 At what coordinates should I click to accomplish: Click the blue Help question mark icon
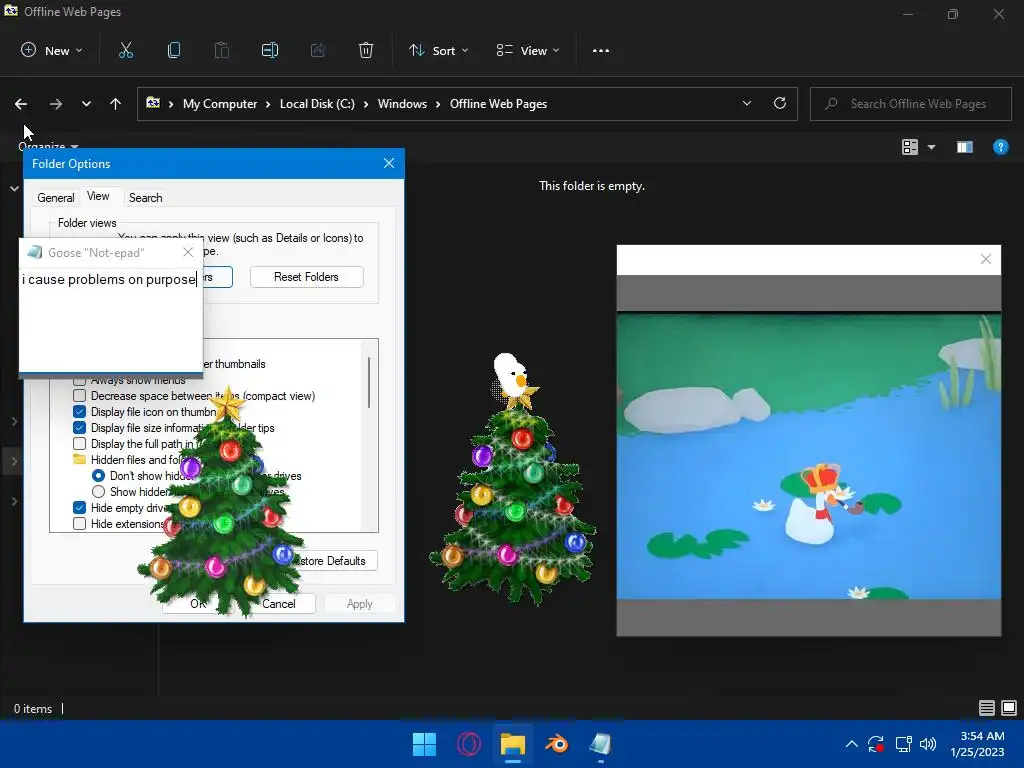(x=1000, y=147)
